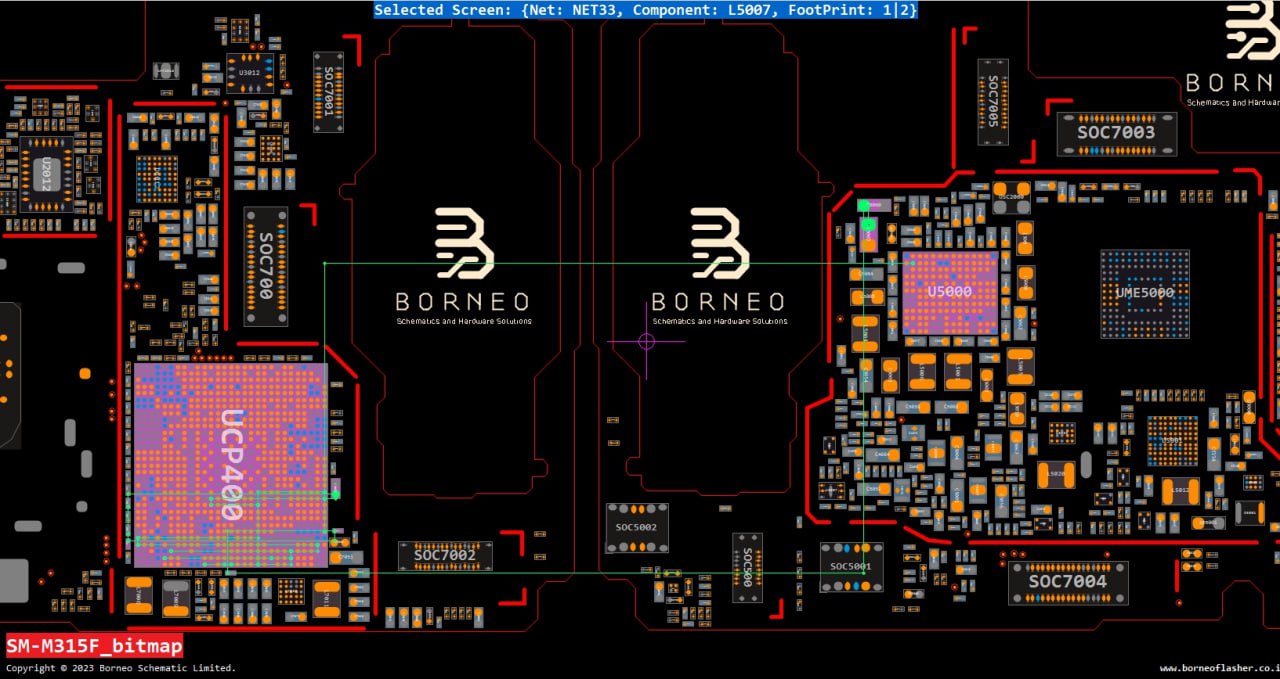
Task: Select the SOC7005 connector
Action: [993, 101]
